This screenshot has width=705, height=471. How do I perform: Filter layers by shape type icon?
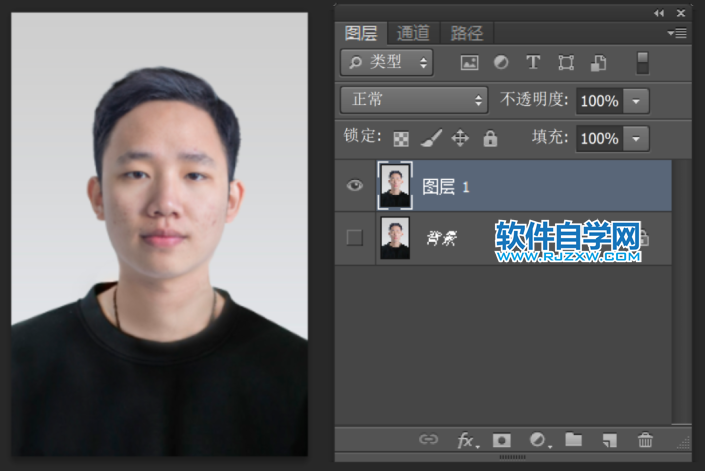pos(566,62)
